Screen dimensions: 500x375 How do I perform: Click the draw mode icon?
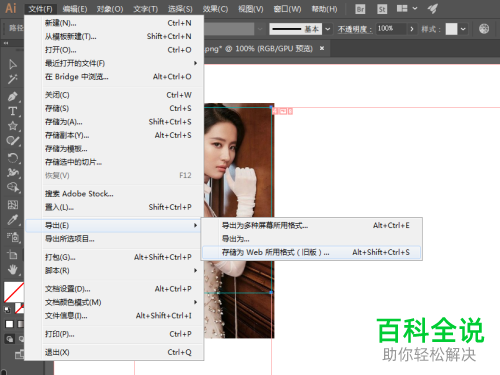click(x=9, y=339)
